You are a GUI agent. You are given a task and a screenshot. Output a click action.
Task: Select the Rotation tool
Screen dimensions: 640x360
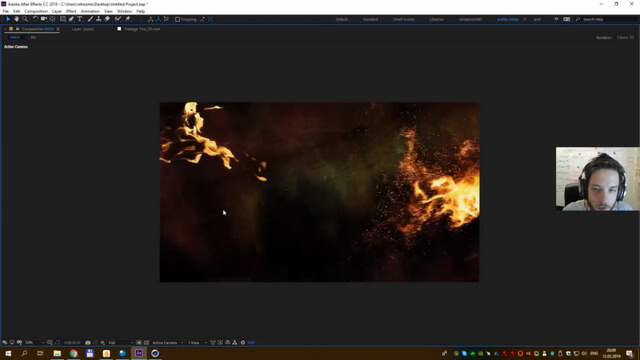tap(35, 19)
